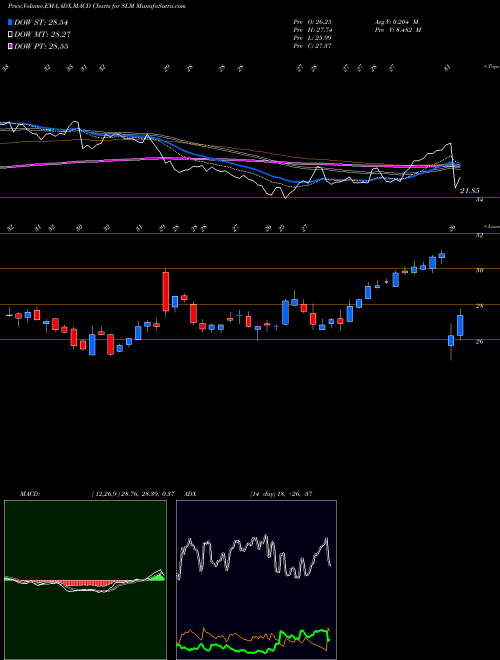Click the MACD '(12,26,9) 28.76, 28.39, 0.37' values
Screen dimensions: 500x660
click(132, 493)
